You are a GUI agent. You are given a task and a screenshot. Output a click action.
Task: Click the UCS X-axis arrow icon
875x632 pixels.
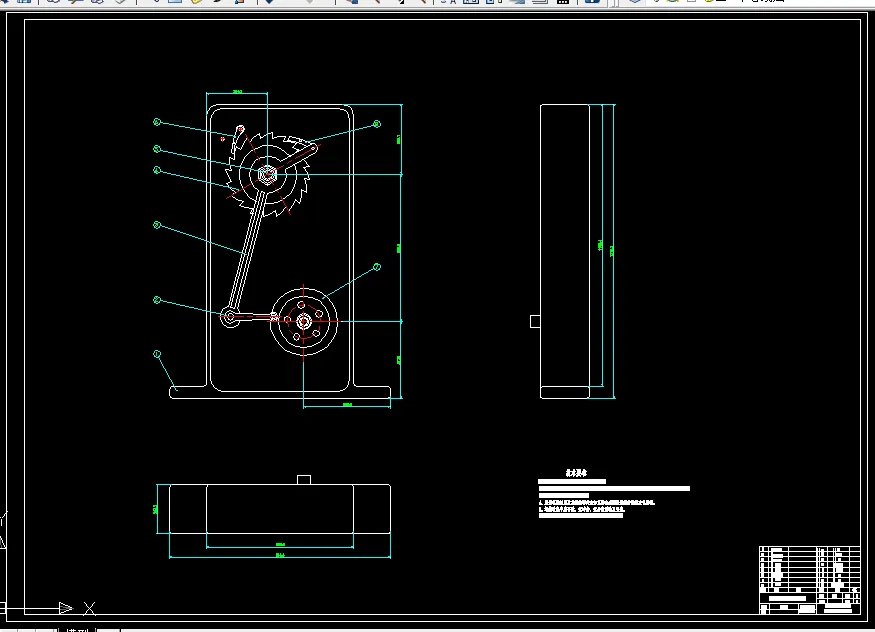click(x=66, y=608)
